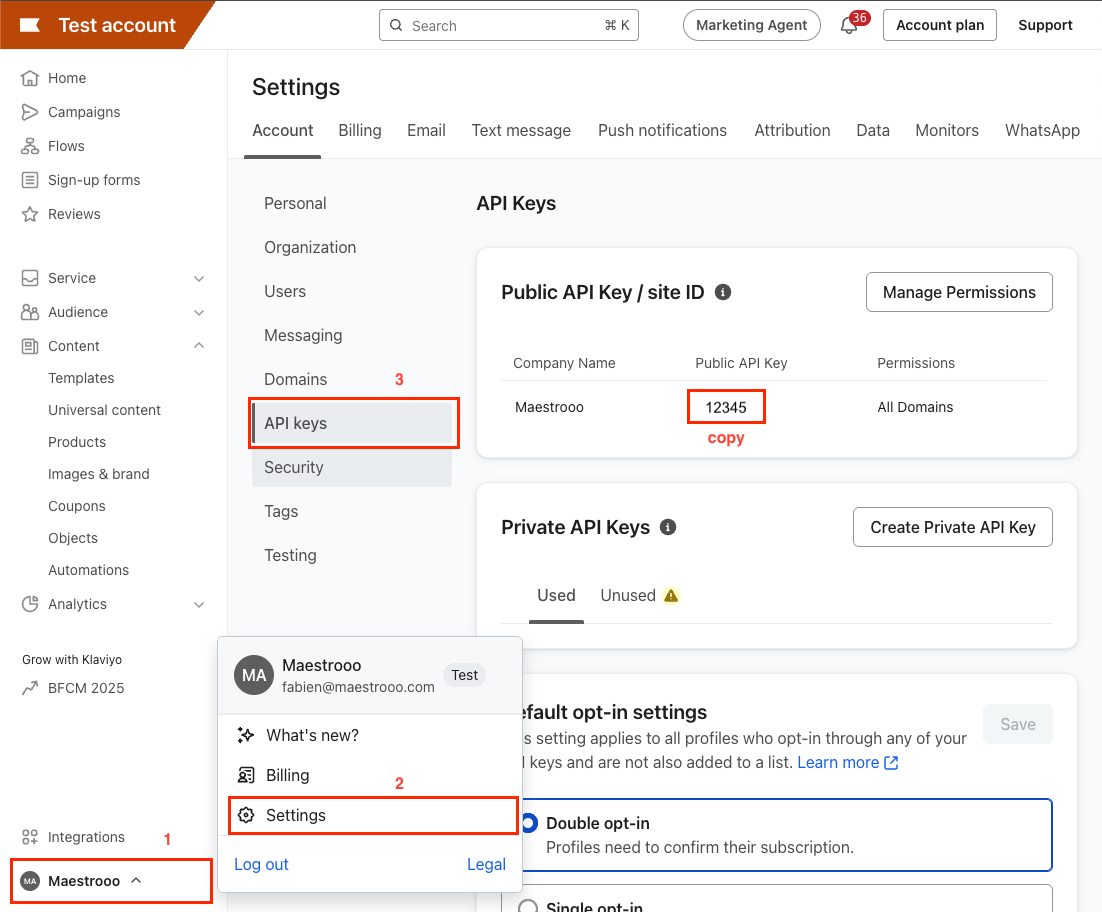Click the What's new sparkle icon
The image size is (1102, 912).
tap(245, 735)
